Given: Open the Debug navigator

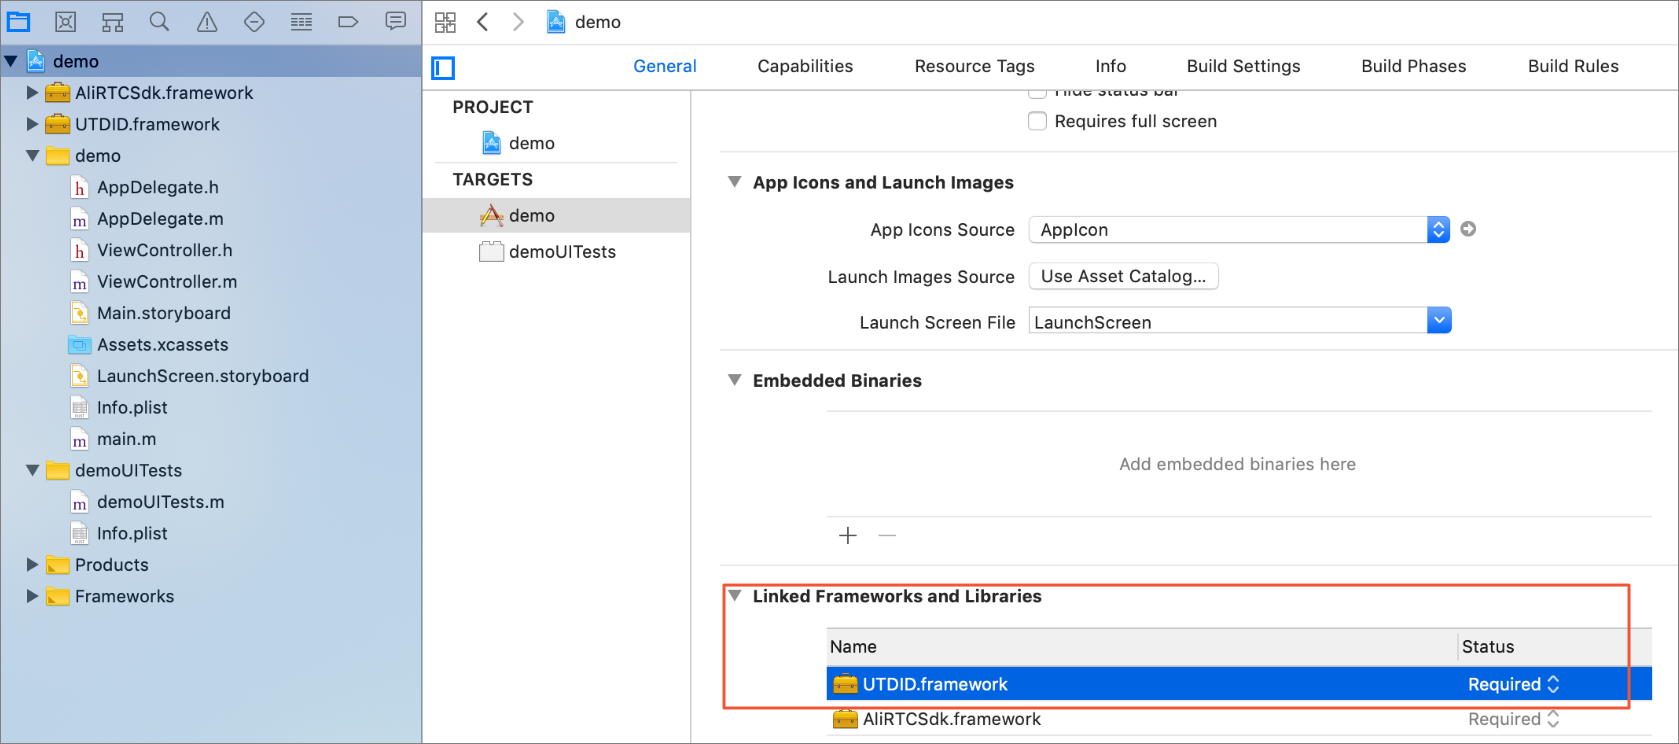Looking at the screenshot, I should [x=301, y=21].
